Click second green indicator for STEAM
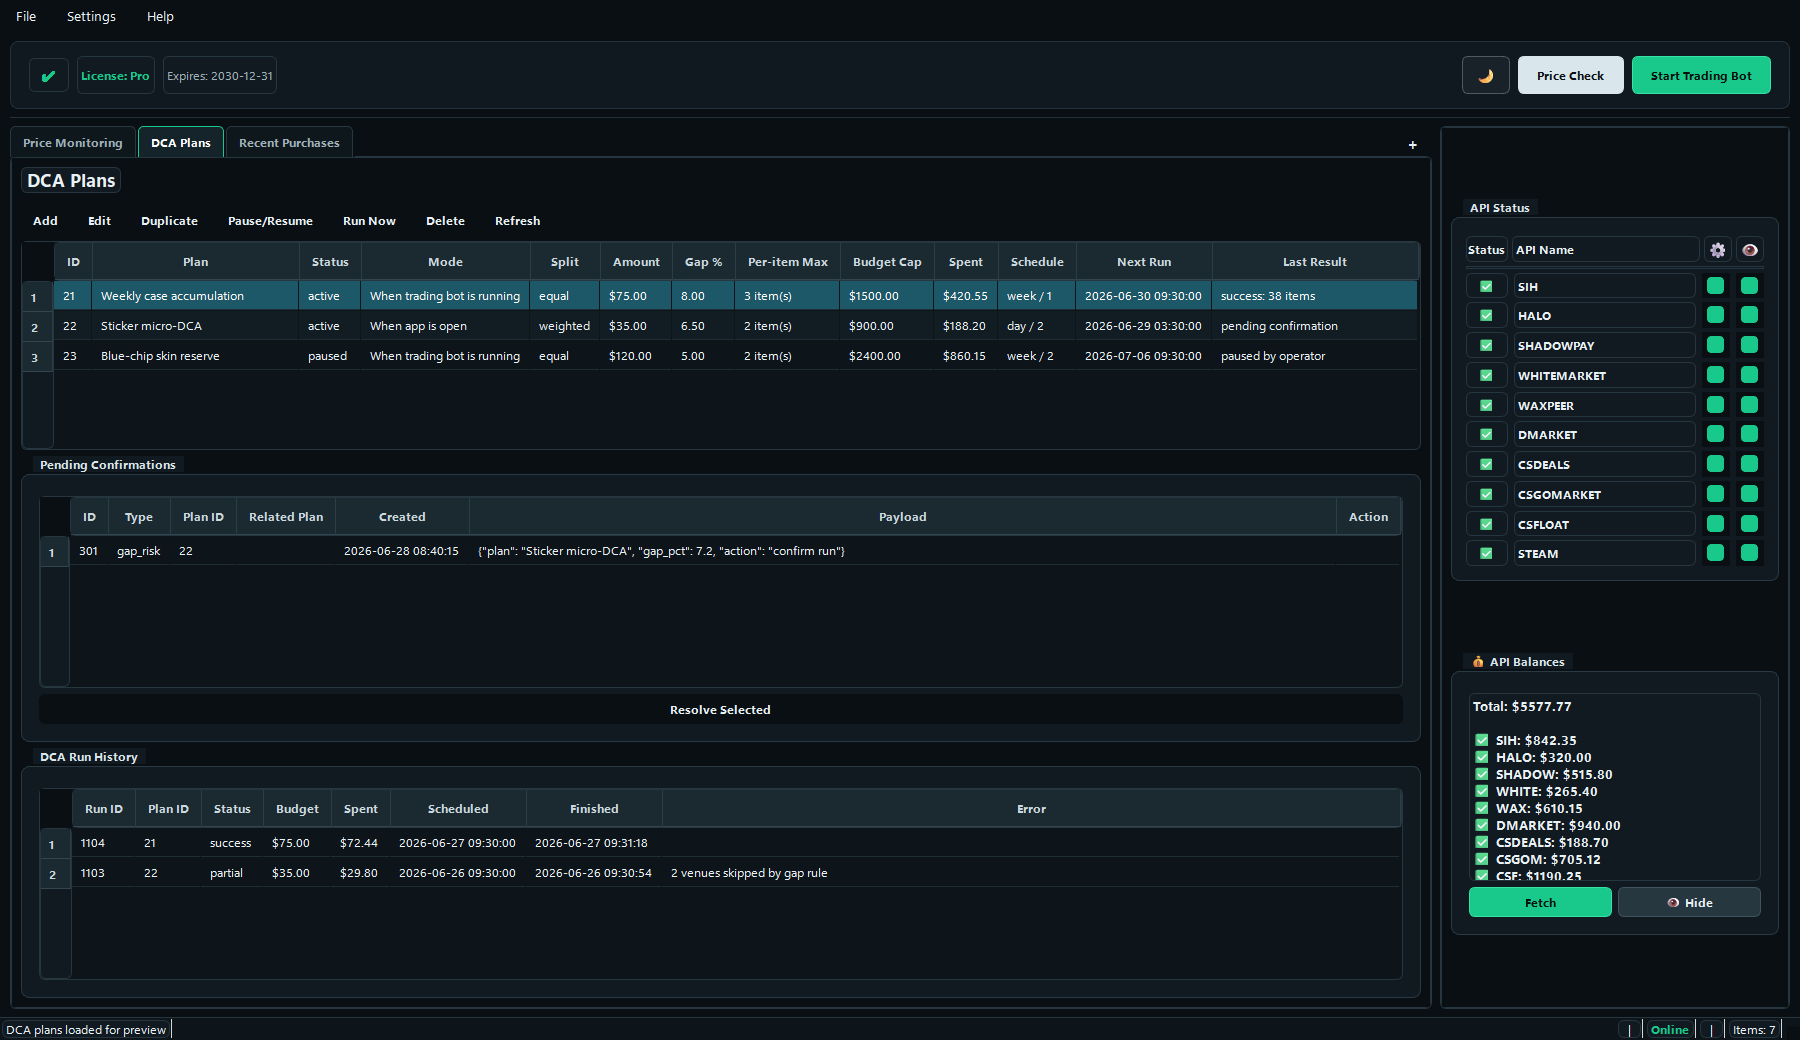 tap(1749, 553)
